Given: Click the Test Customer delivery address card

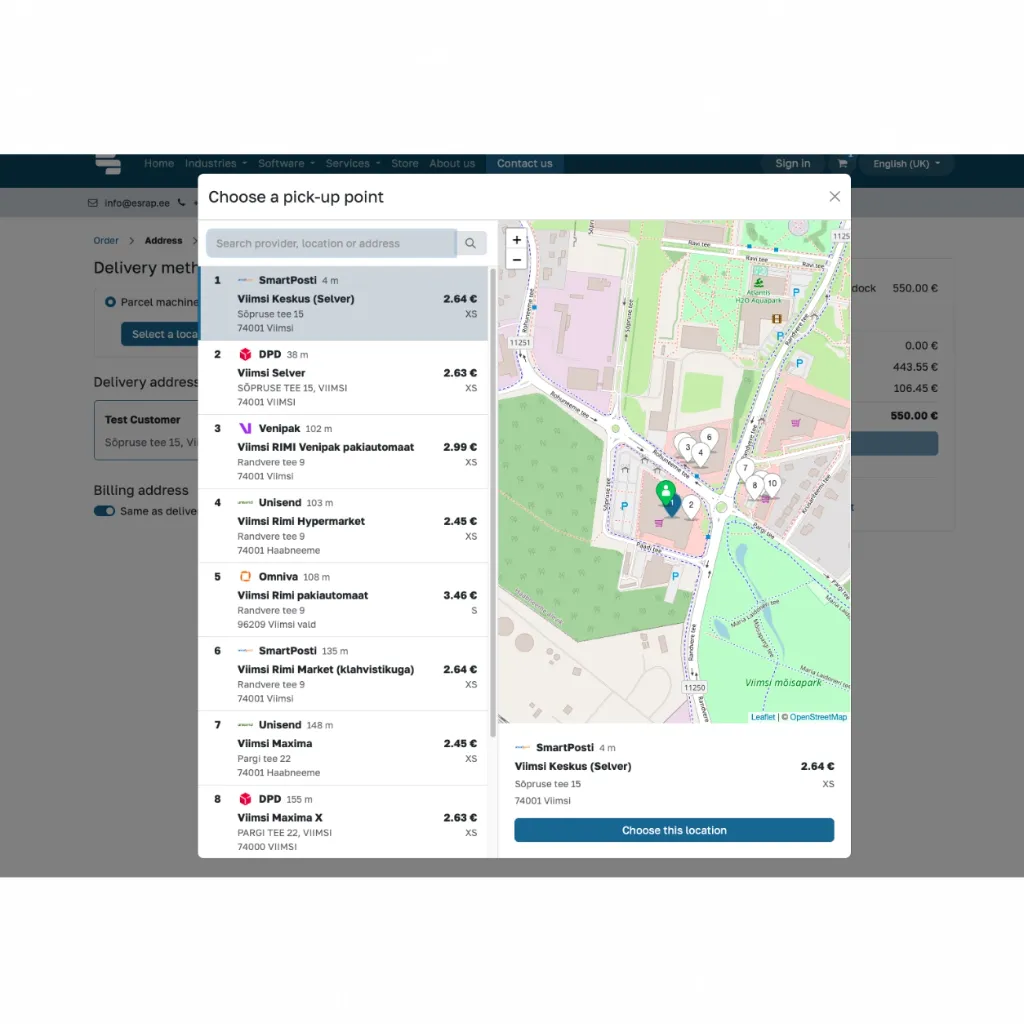Looking at the screenshot, I should click(x=147, y=431).
